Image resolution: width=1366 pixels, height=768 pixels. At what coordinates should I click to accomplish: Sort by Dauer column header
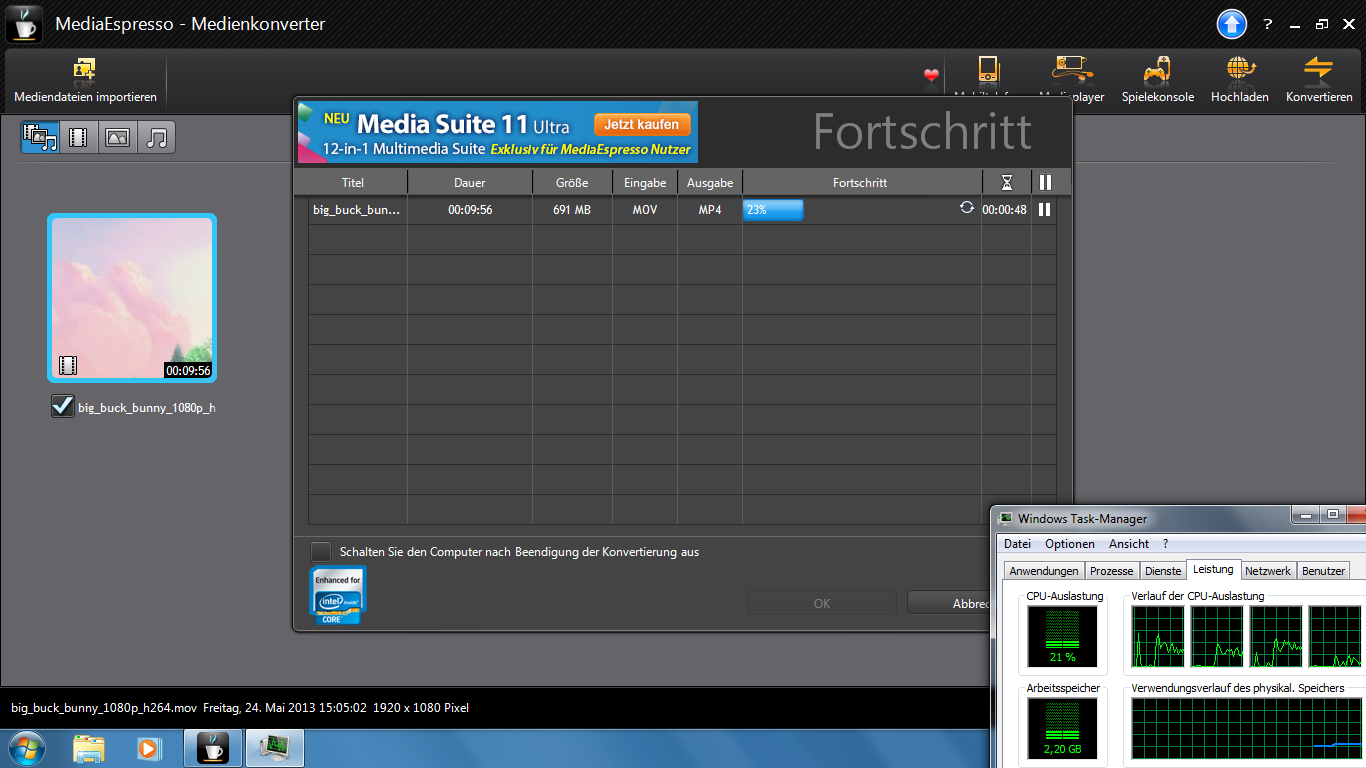[470, 182]
